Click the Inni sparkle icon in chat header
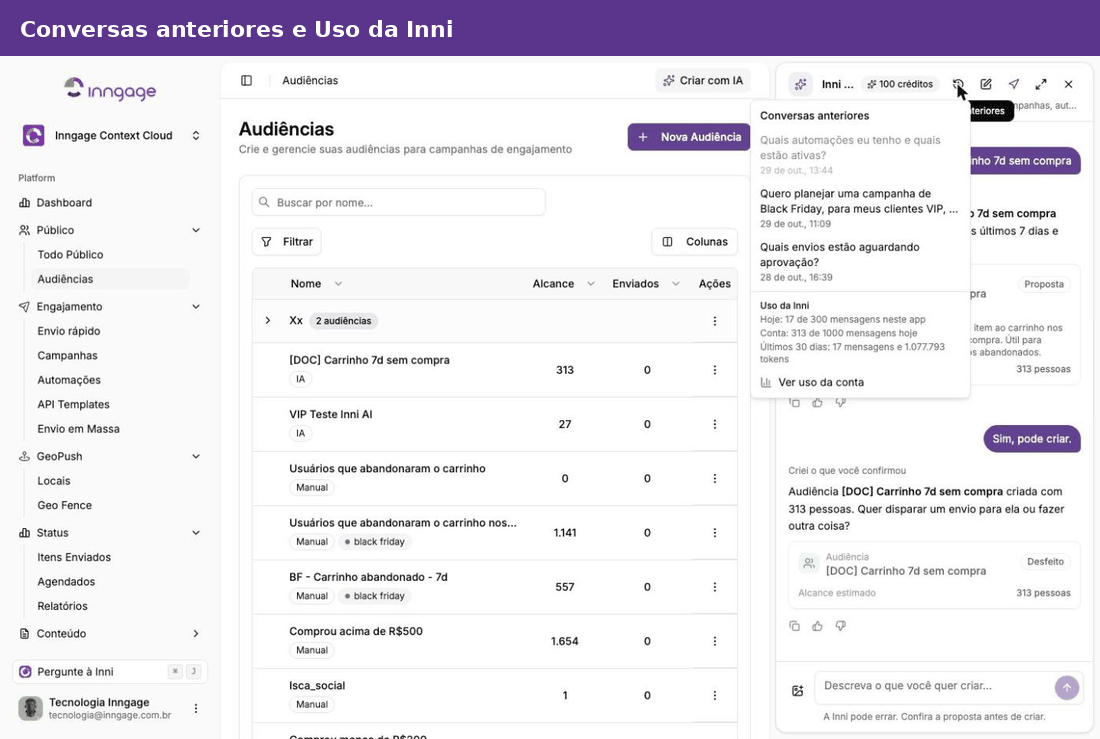 [800, 84]
